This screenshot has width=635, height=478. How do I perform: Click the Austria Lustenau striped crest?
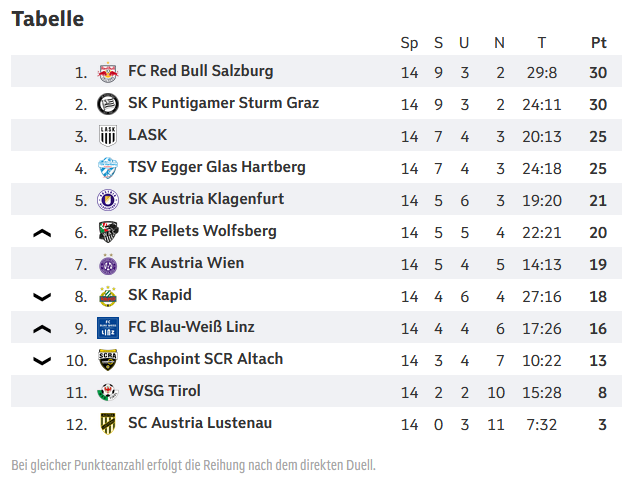(108, 424)
